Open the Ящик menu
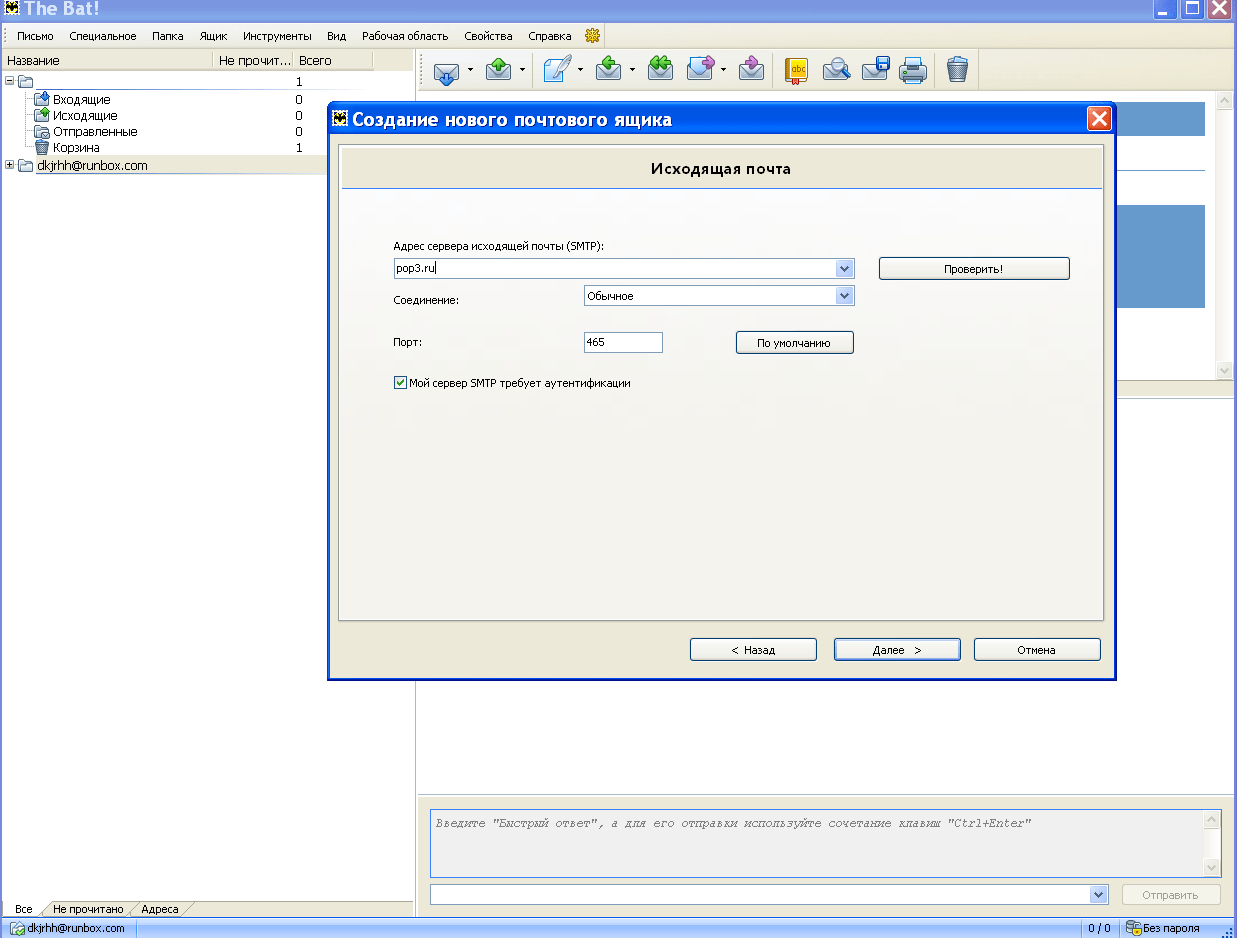Image resolution: width=1237 pixels, height=938 pixels. click(213, 36)
